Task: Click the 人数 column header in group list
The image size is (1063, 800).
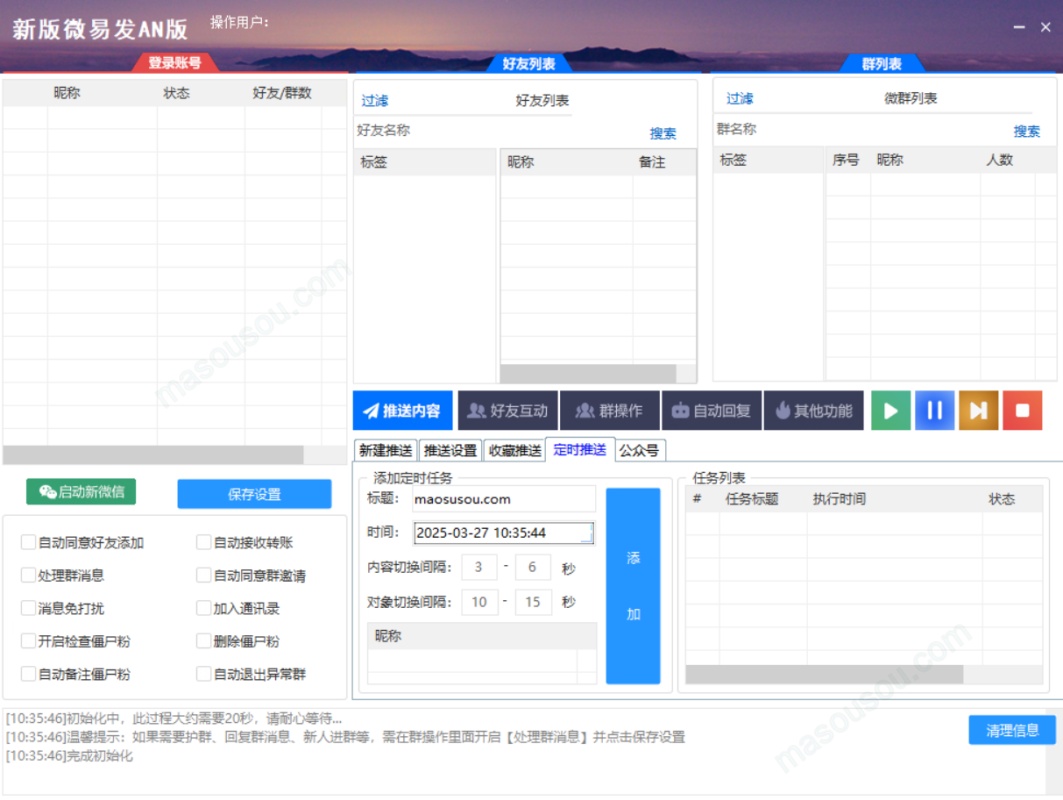Action: point(999,160)
